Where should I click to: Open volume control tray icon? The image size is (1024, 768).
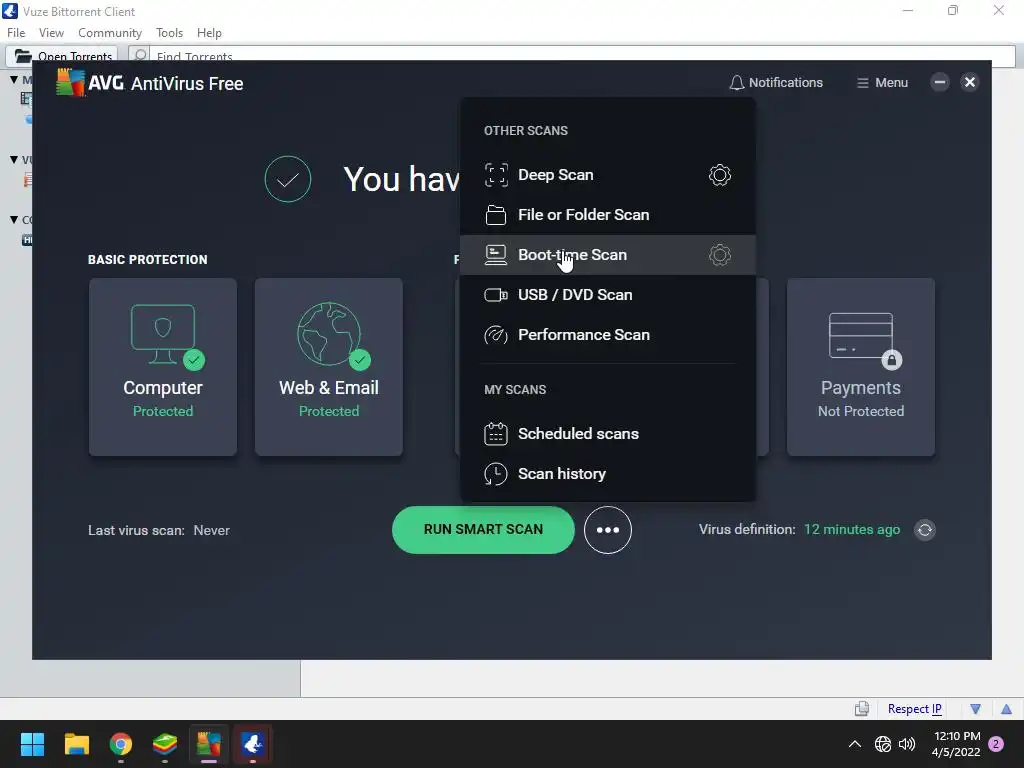(x=906, y=744)
